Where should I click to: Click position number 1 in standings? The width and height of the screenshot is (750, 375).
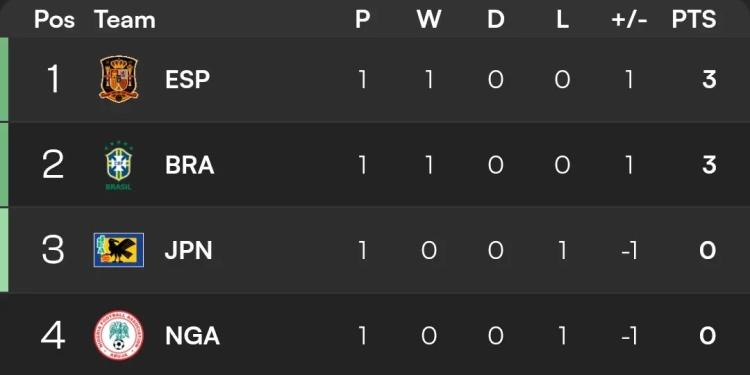pos(53,79)
